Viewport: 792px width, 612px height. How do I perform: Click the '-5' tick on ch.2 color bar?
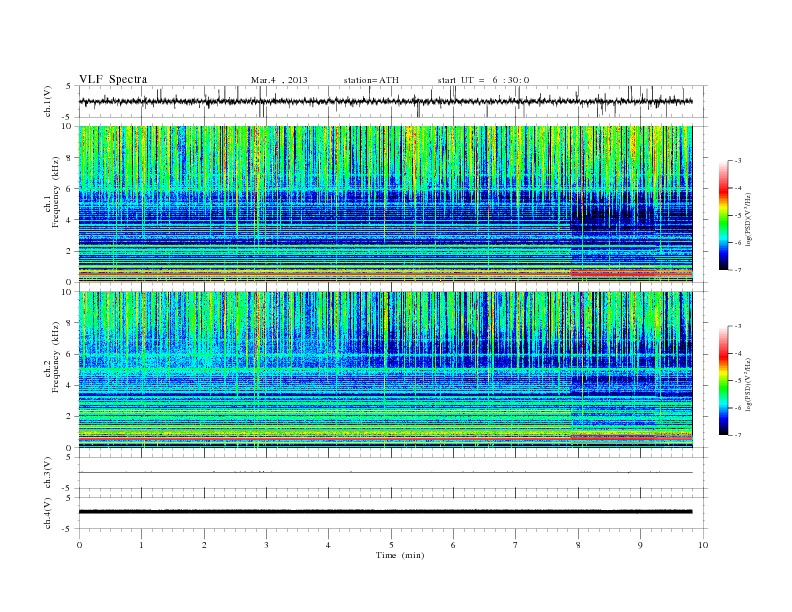737,381
